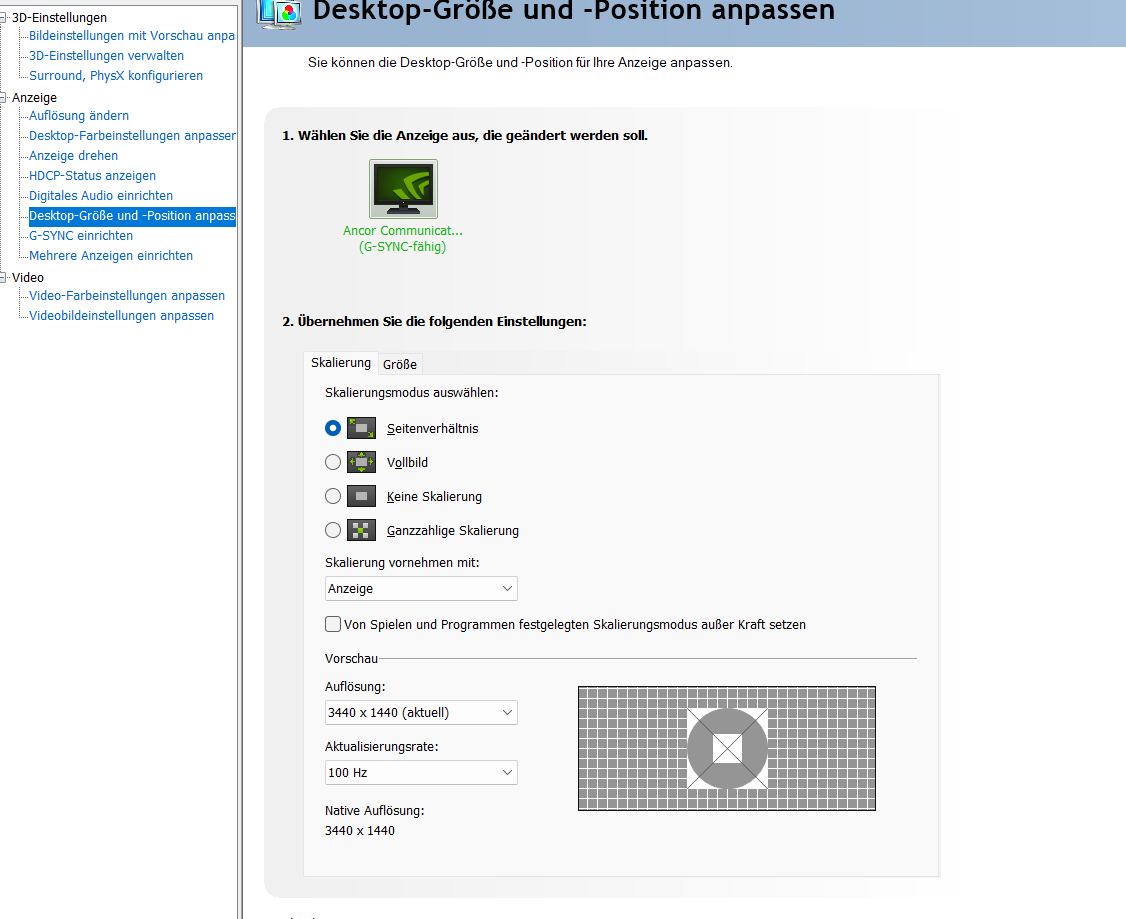Click the Ganzzahlige Skalierung mode icon
1126x919 pixels.
pyautogui.click(x=361, y=530)
